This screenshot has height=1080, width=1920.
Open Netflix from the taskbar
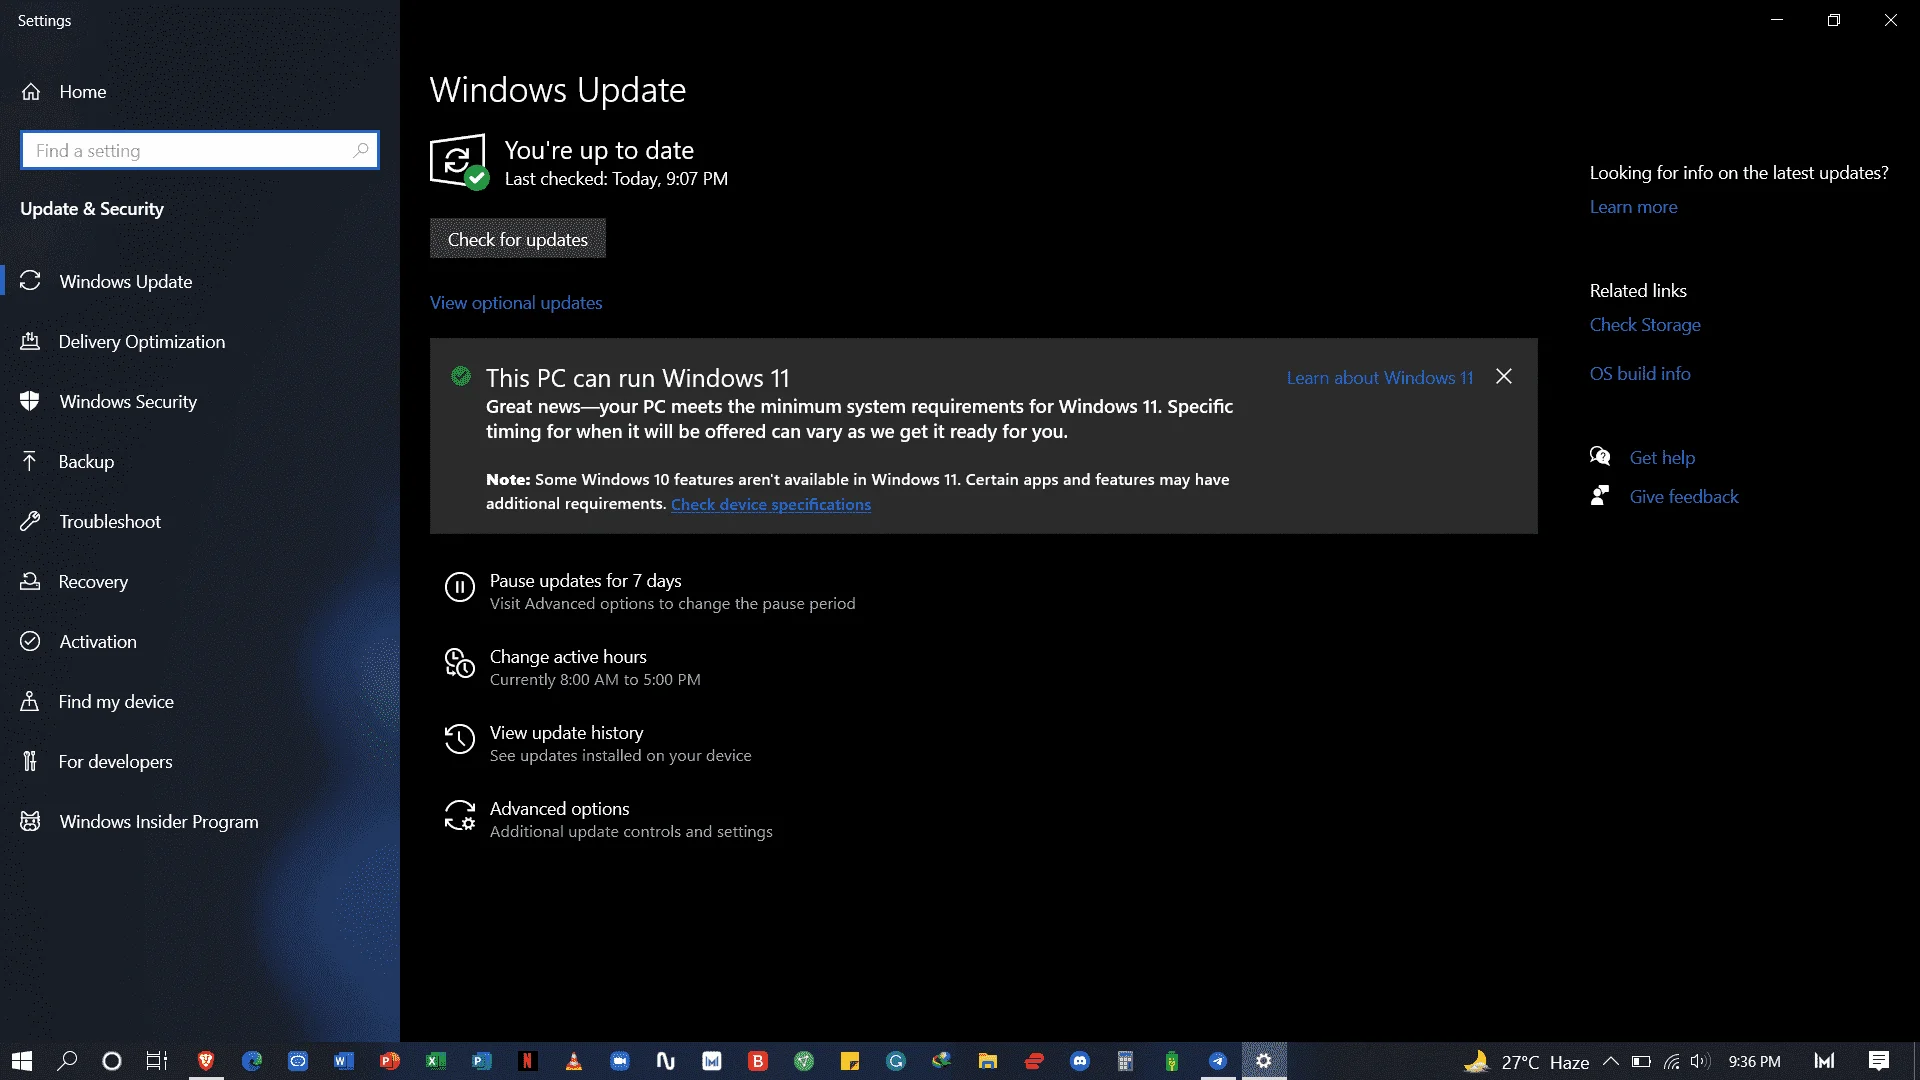[x=528, y=1061]
